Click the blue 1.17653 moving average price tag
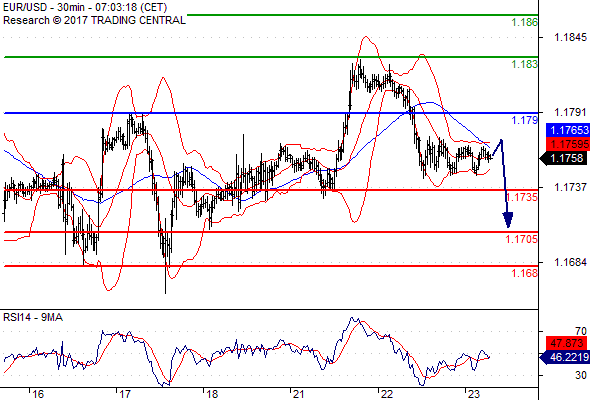Image resolution: width=590 pixels, height=400 pixels. coord(567,130)
